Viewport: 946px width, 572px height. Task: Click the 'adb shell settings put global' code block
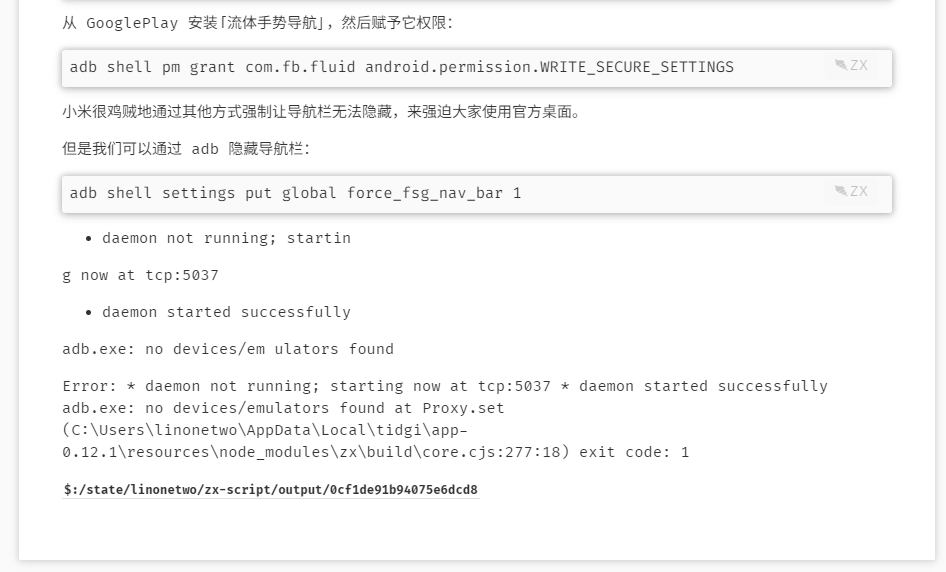pos(477,194)
